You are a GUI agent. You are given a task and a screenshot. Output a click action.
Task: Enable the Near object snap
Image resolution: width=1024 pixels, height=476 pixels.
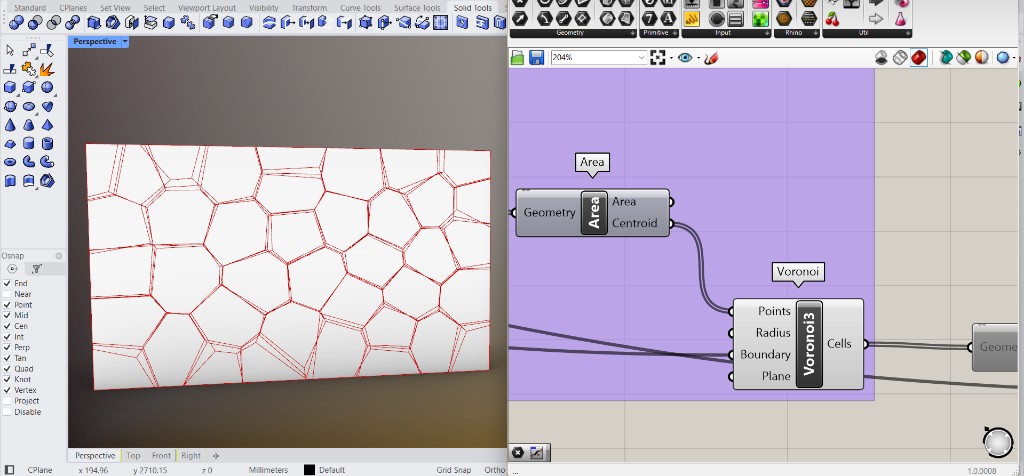[7, 294]
